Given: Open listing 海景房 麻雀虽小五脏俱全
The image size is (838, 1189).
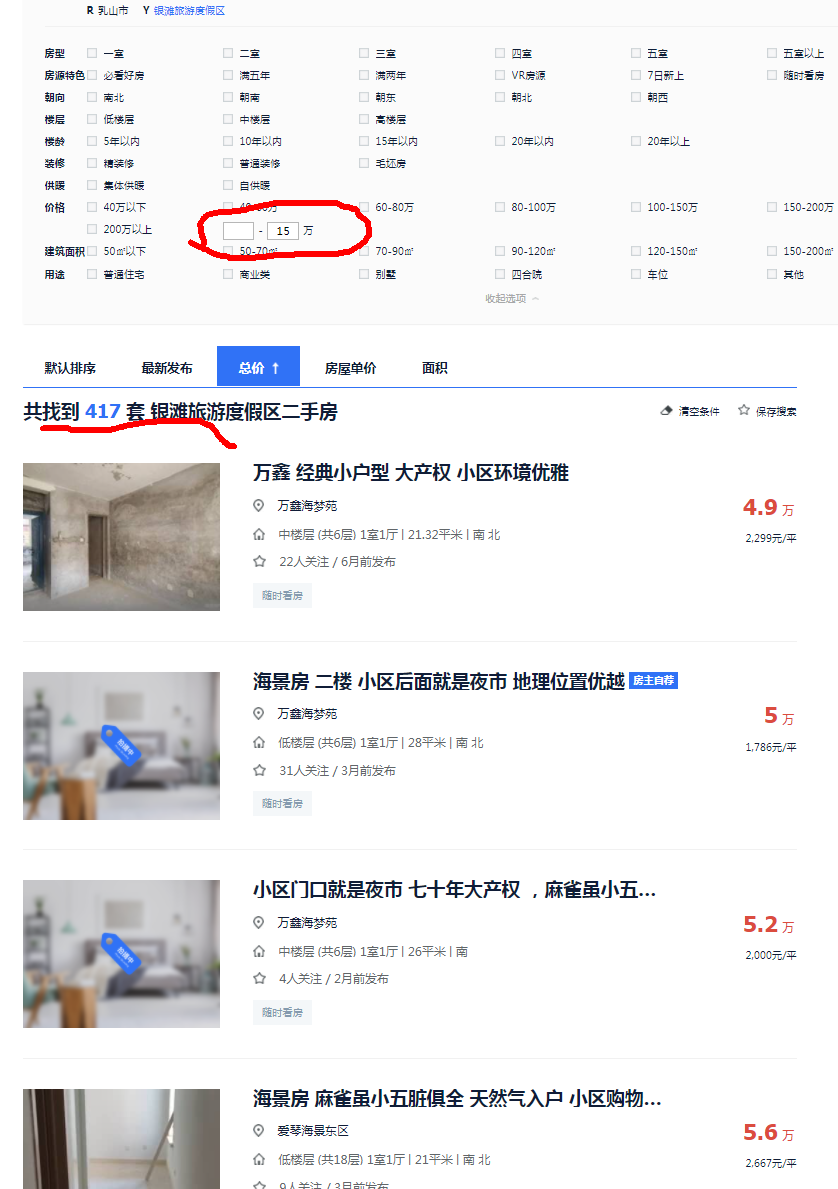Looking at the screenshot, I should [457, 1098].
